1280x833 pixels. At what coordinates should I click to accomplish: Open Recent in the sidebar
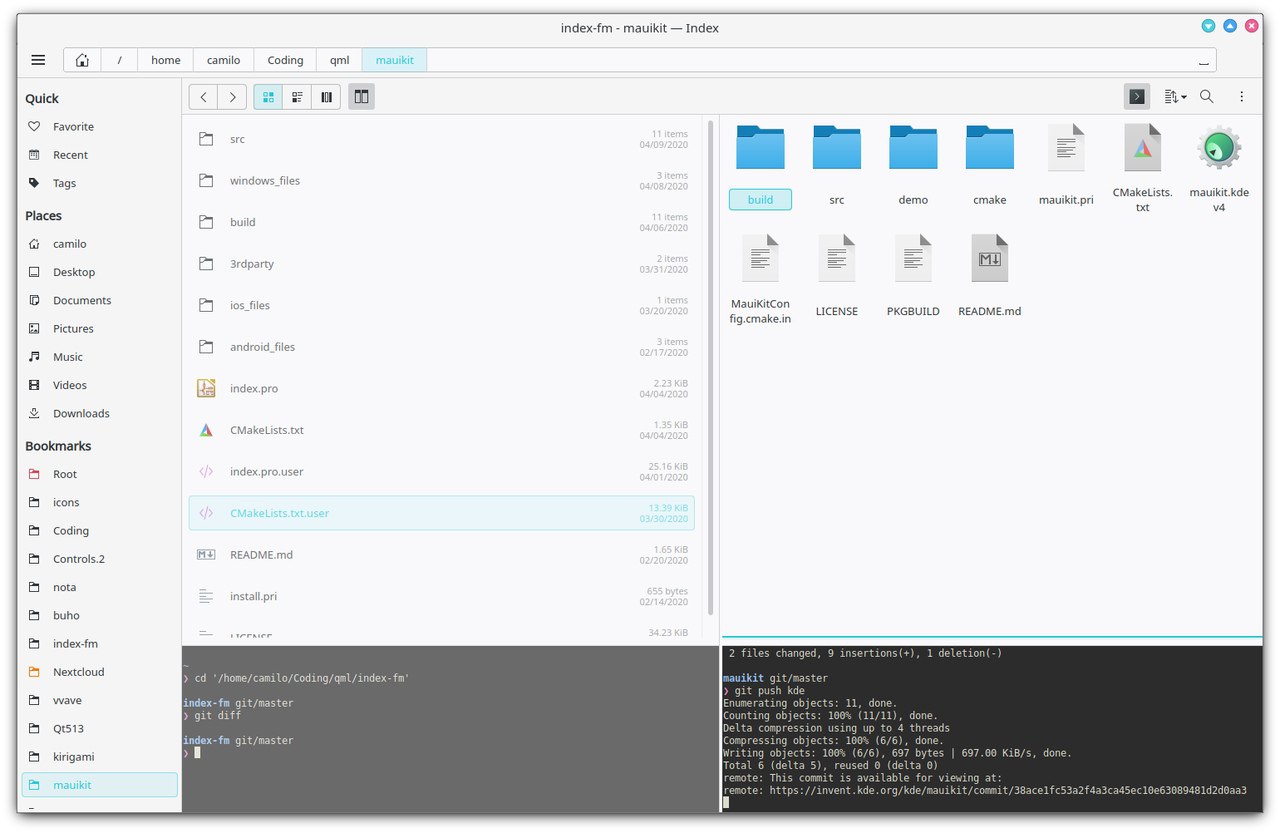(x=100, y=155)
